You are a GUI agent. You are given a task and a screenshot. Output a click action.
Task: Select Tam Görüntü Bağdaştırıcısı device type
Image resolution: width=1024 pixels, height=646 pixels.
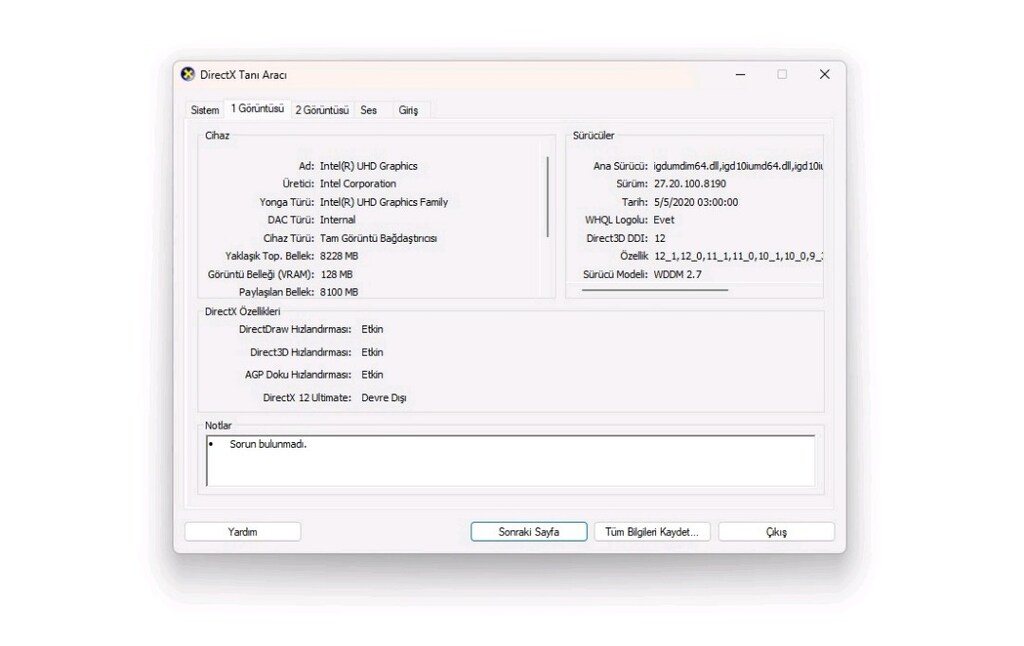378,238
